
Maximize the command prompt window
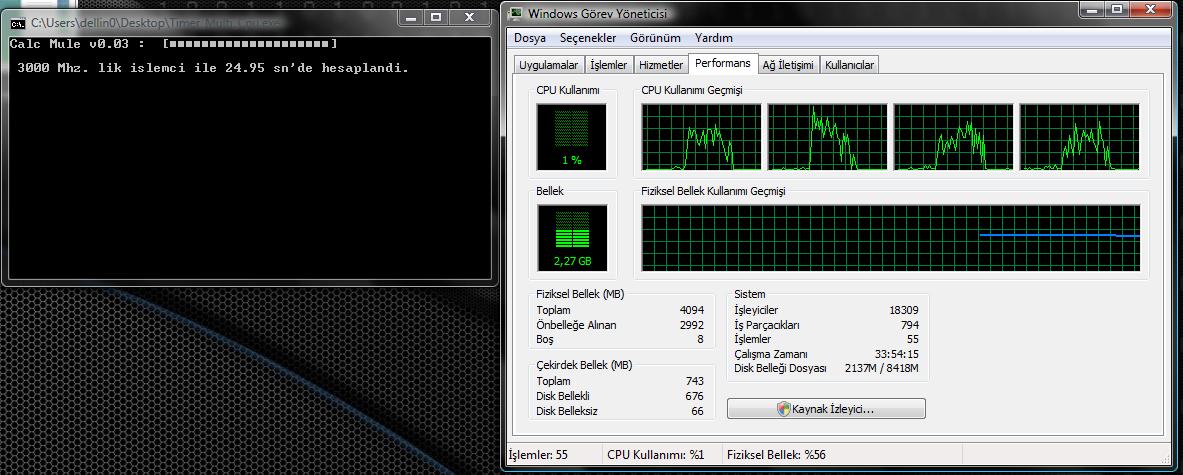[435, 16]
